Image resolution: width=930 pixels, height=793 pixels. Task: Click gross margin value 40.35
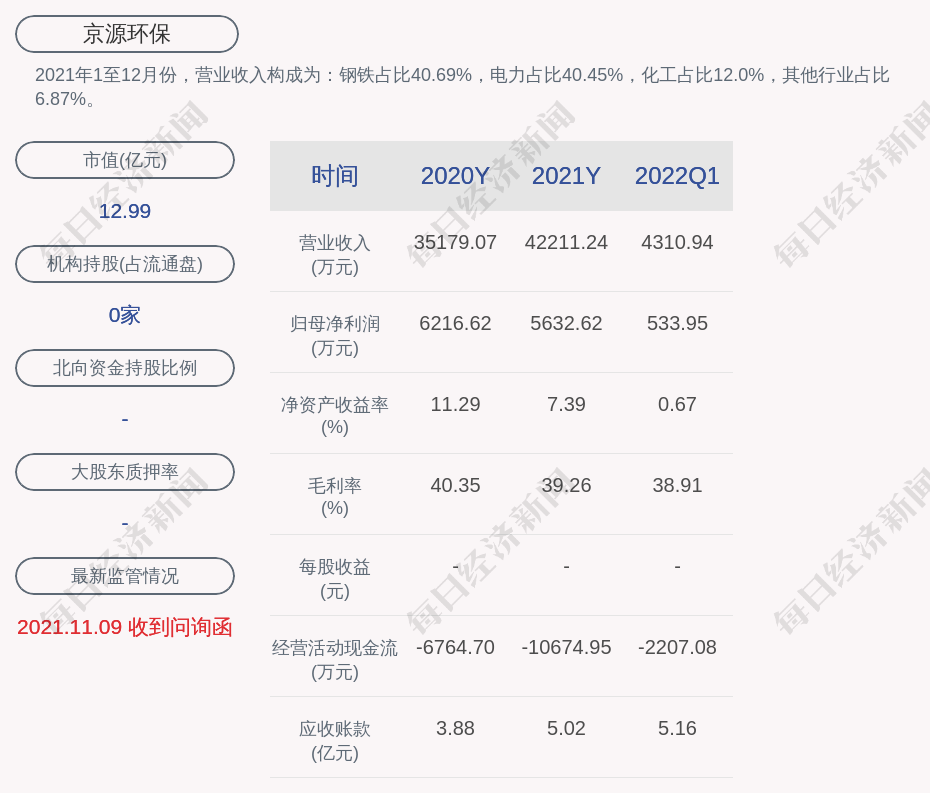click(455, 485)
